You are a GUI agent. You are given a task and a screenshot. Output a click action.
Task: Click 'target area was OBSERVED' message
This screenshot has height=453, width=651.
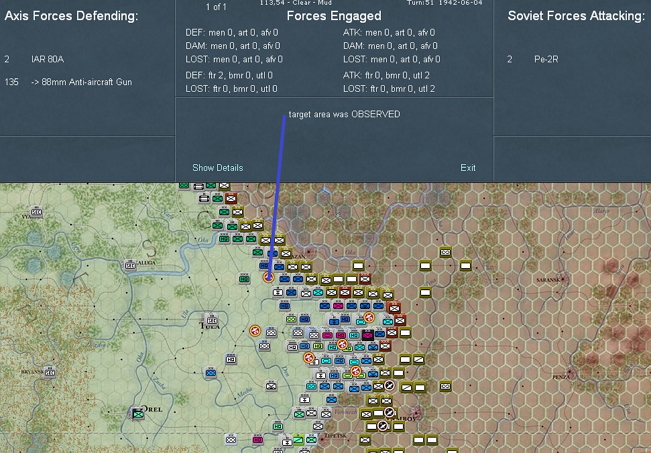tap(344, 114)
